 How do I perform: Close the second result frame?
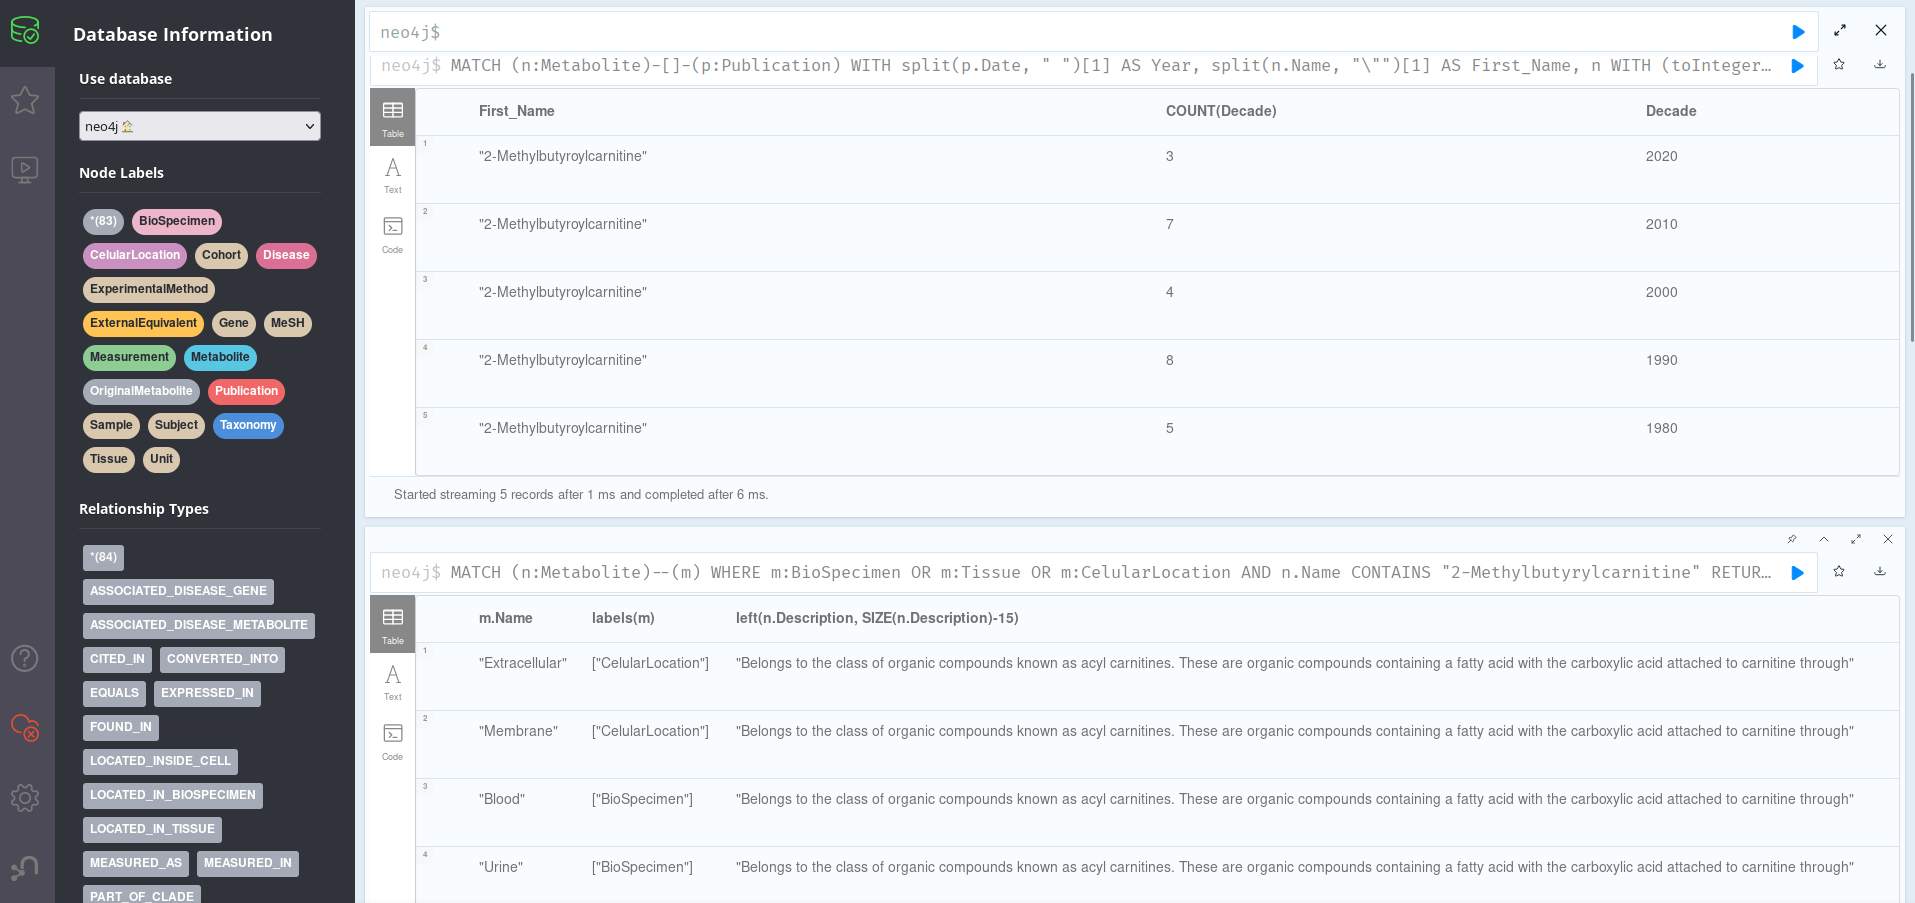tap(1888, 539)
